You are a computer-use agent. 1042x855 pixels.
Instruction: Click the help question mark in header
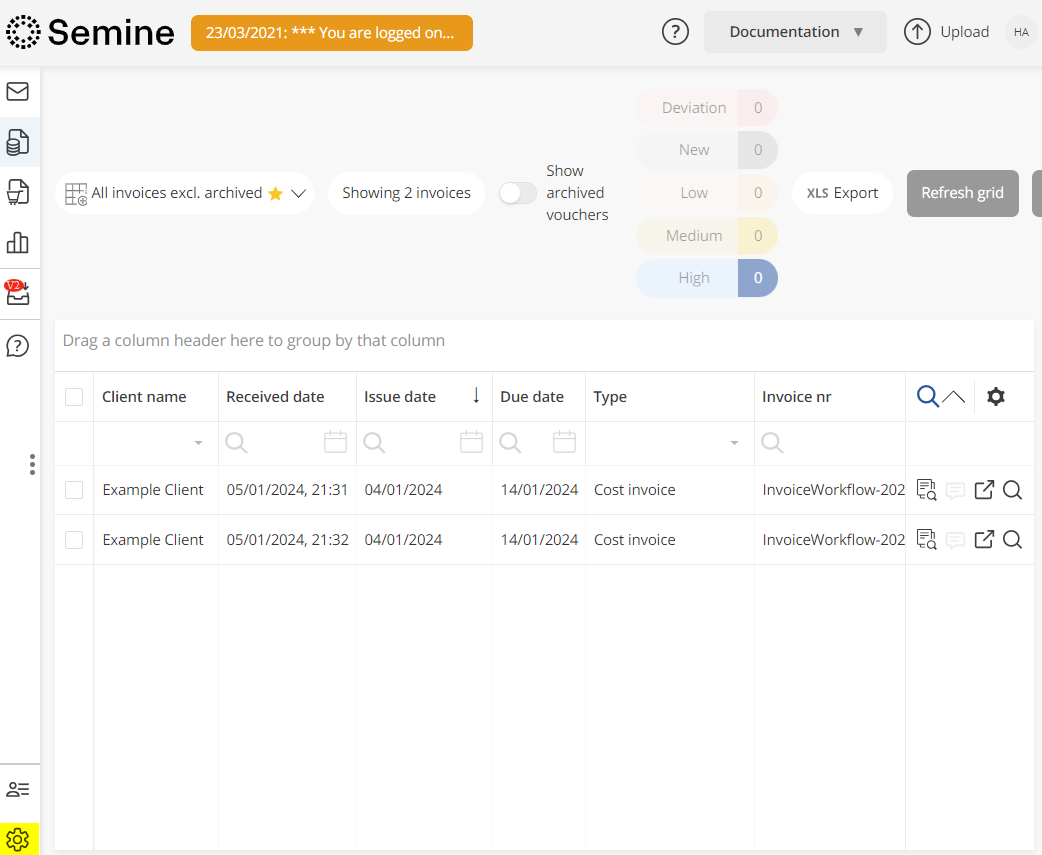tap(676, 32)
